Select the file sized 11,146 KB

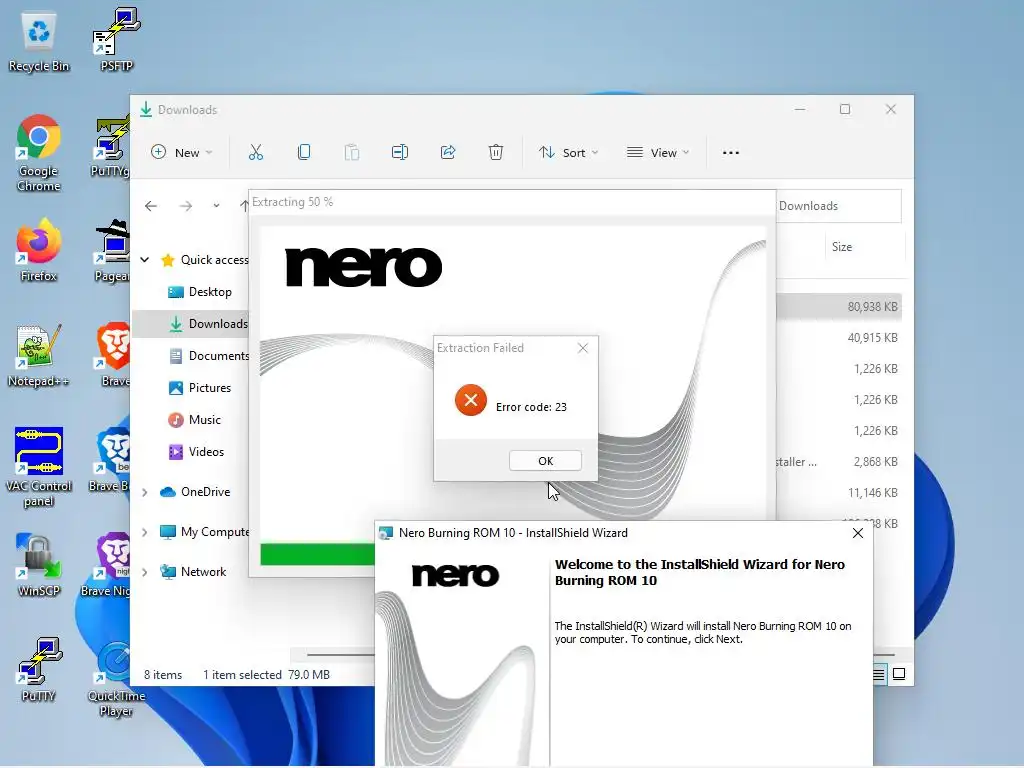pyautogui.click(x=839, y=492)
